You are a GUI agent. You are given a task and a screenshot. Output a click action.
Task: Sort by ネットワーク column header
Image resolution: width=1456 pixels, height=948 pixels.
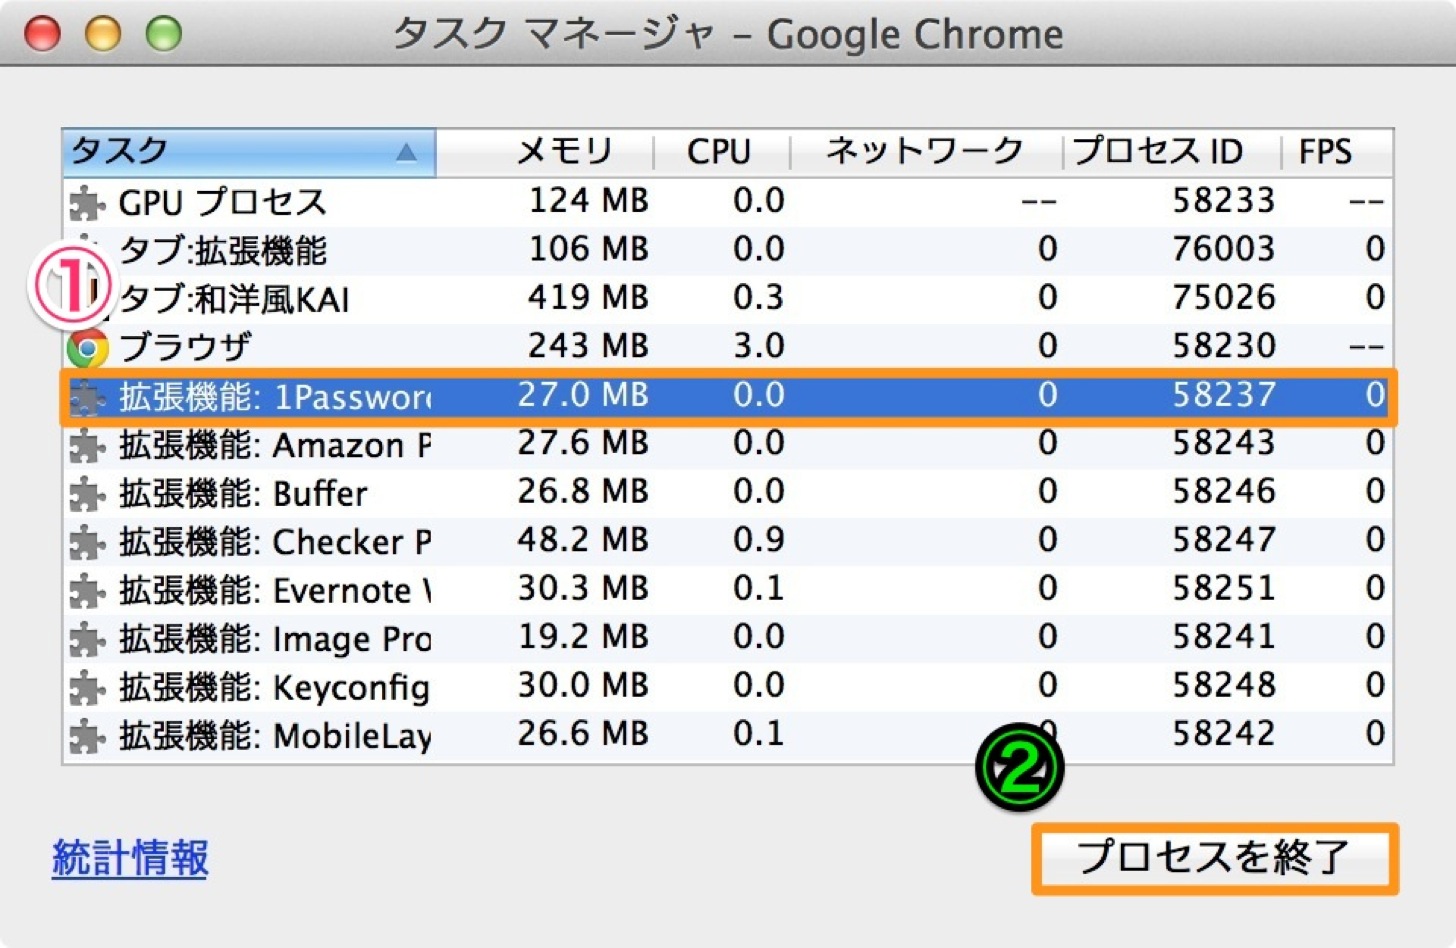click(x=926, y=152)
